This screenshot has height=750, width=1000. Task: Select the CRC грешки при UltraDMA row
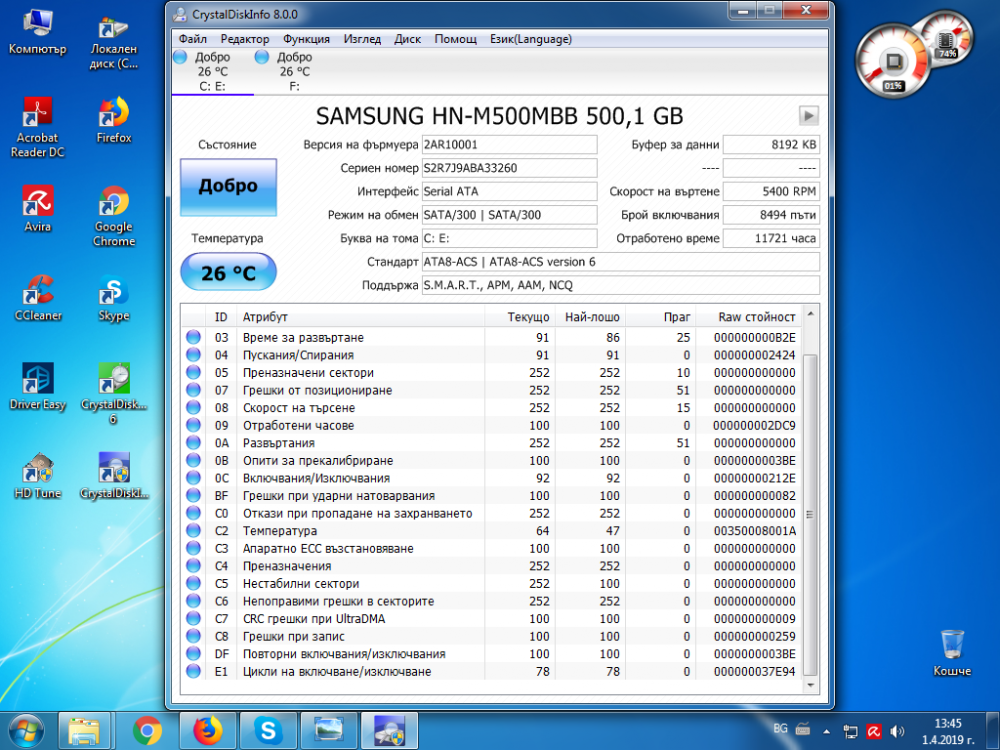(491, 619)
